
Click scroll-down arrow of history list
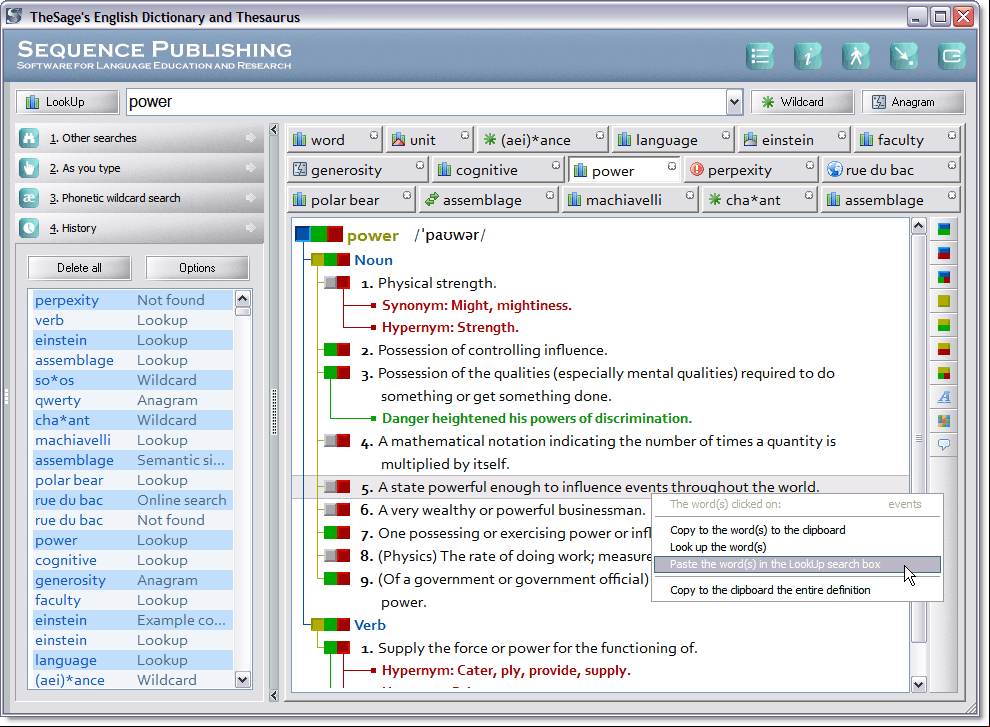tap(242, 680)
